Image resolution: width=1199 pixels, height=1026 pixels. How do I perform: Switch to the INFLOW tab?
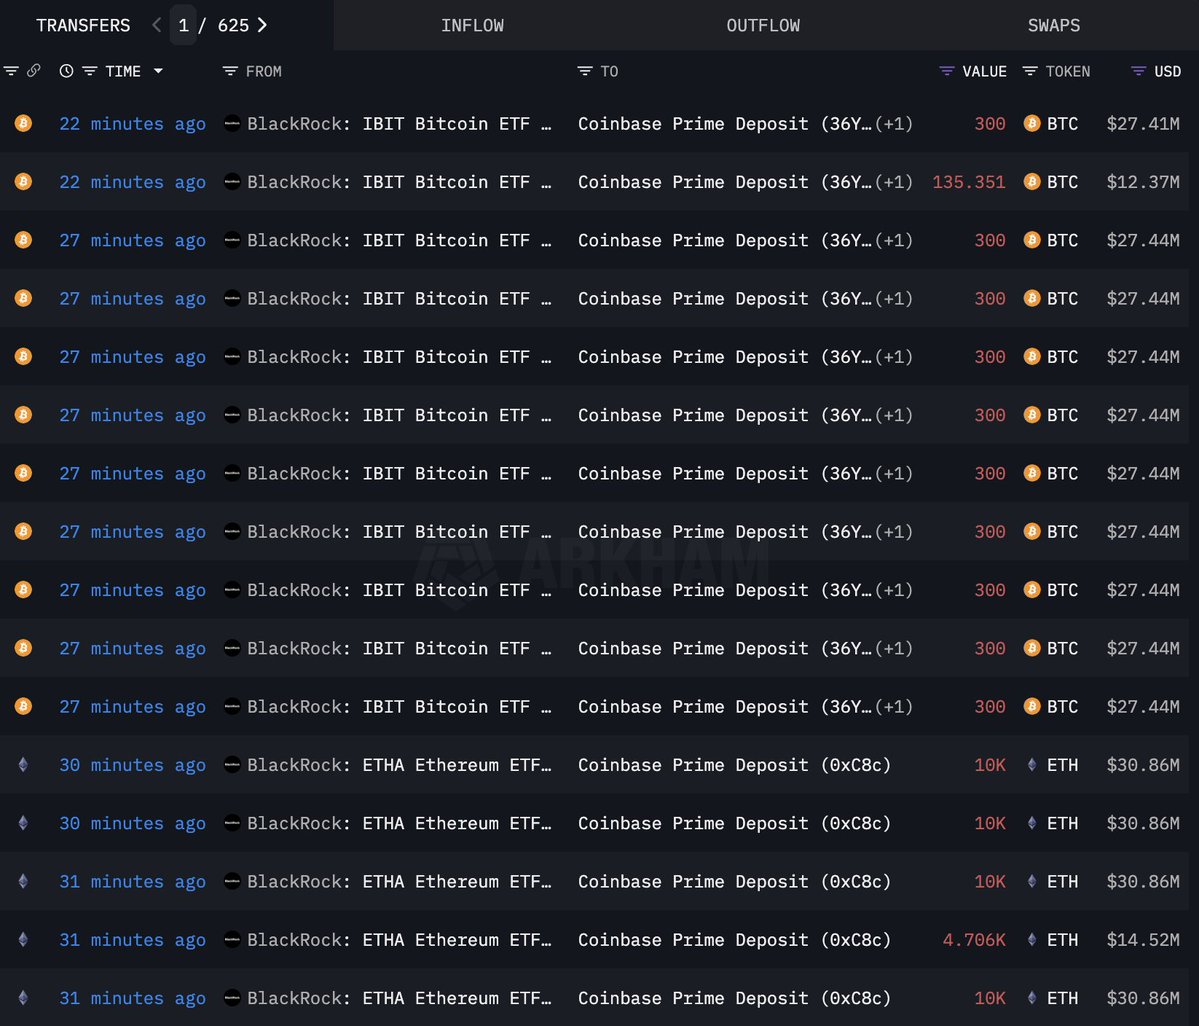coord(472,25)
